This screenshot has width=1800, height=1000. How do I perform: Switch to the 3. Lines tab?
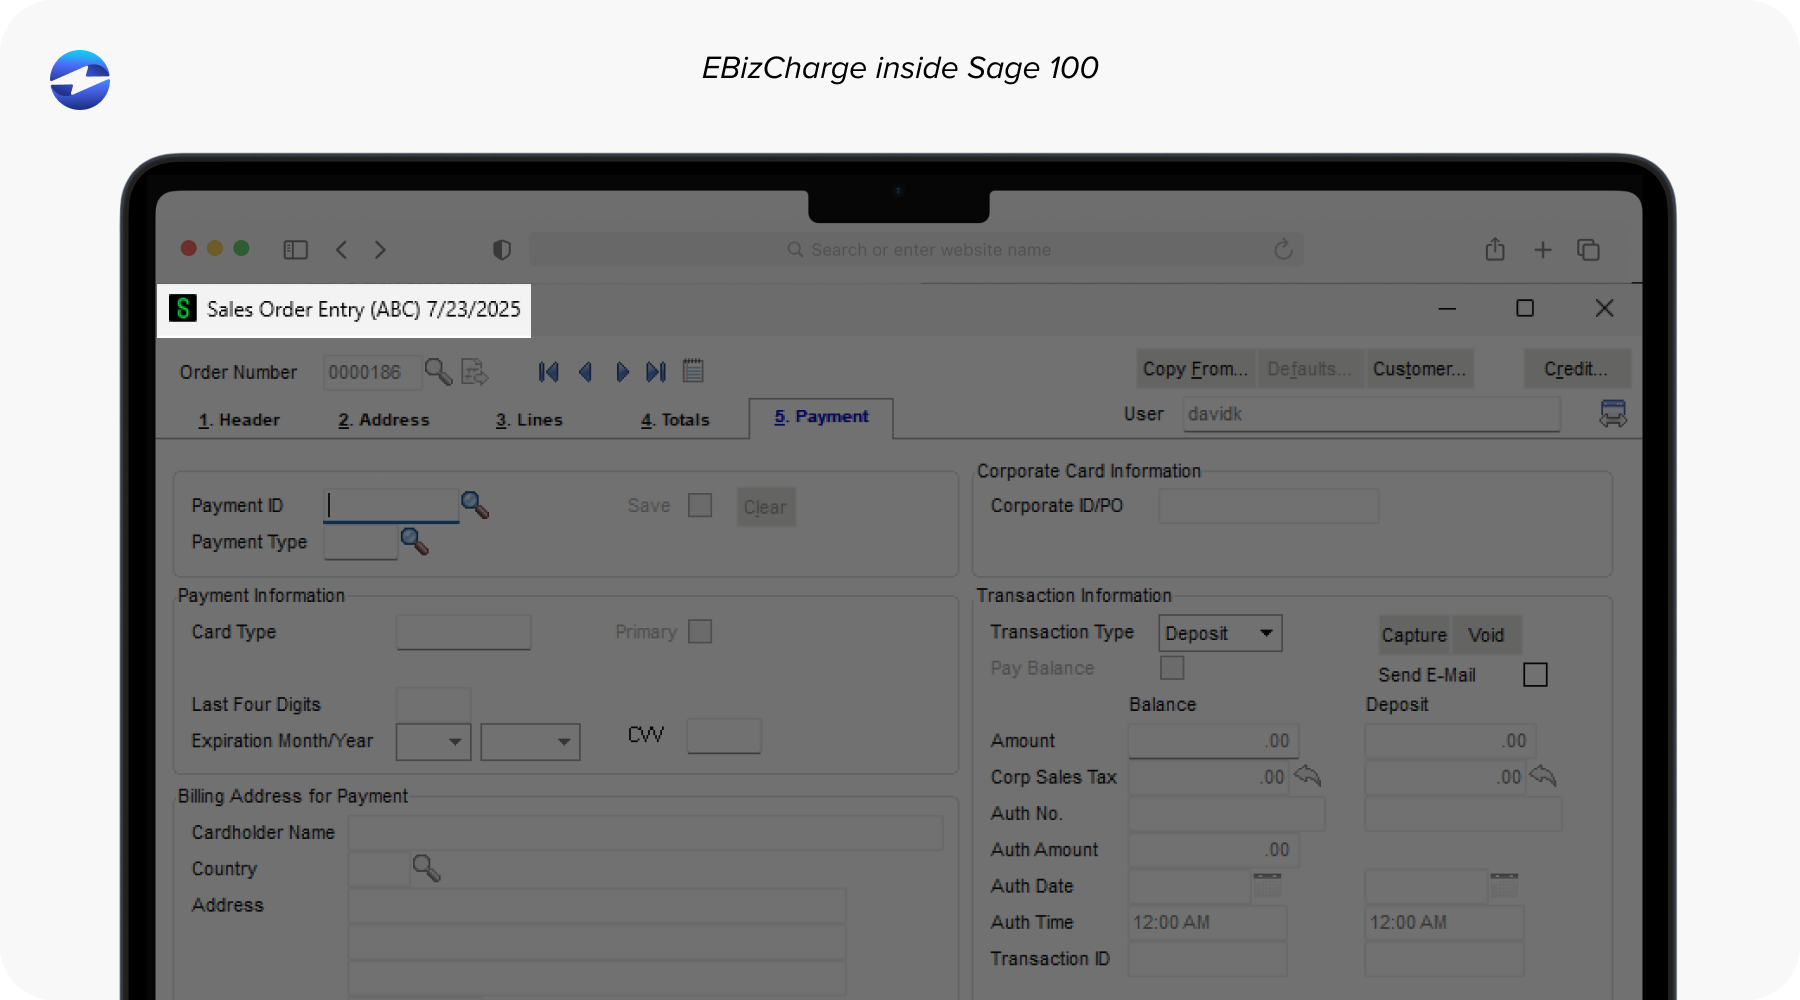pyautogui.click(x=529, y=419)
